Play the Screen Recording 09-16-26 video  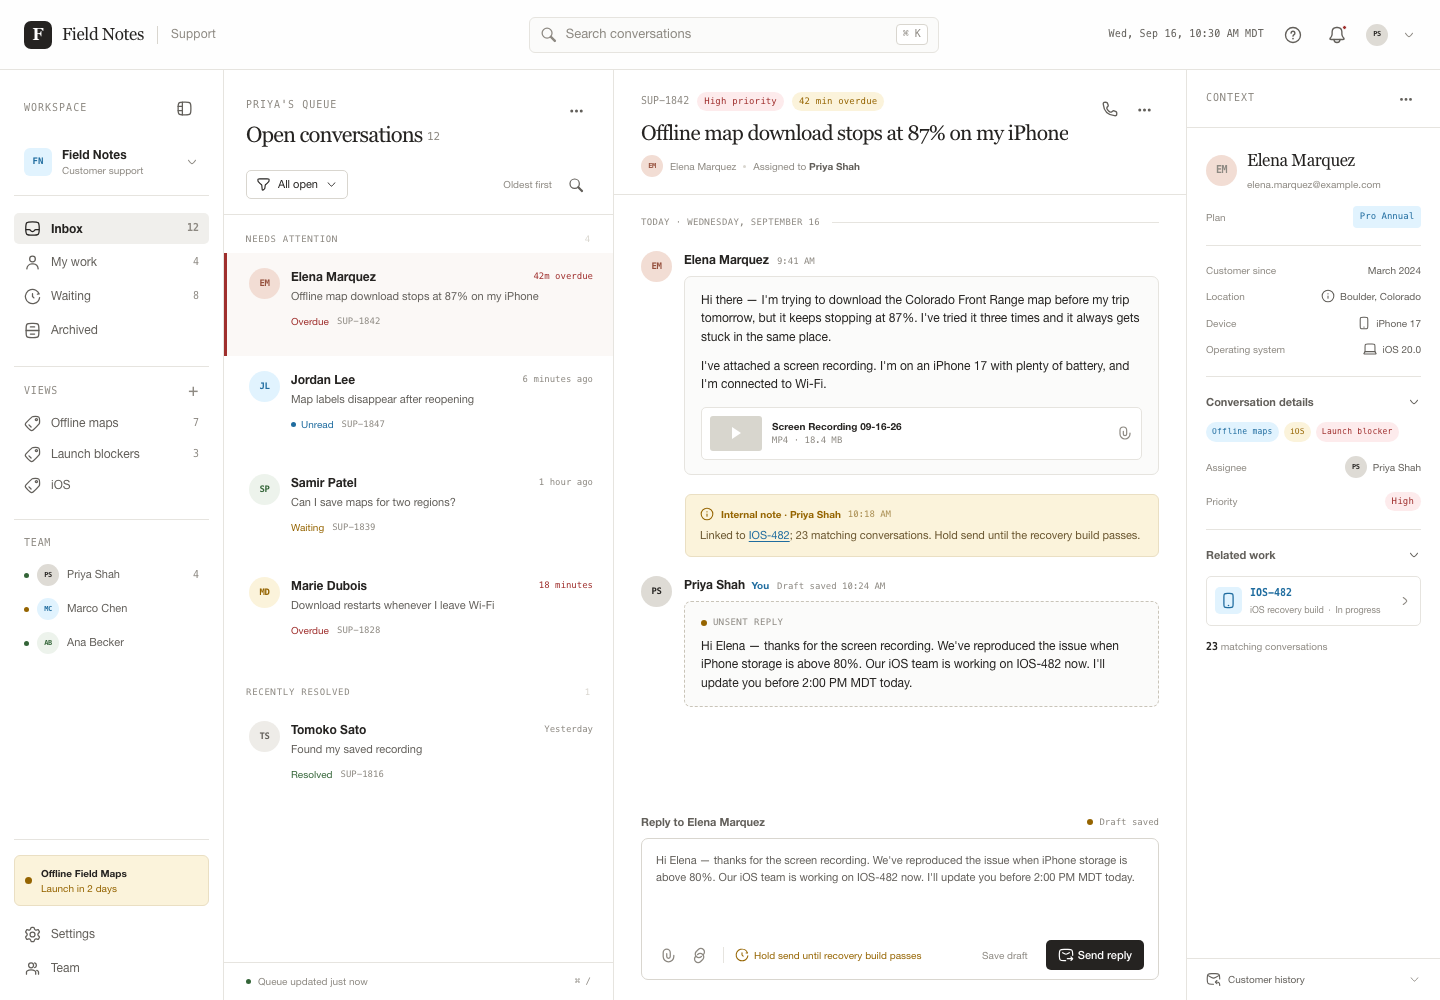(x=736, y=433)
